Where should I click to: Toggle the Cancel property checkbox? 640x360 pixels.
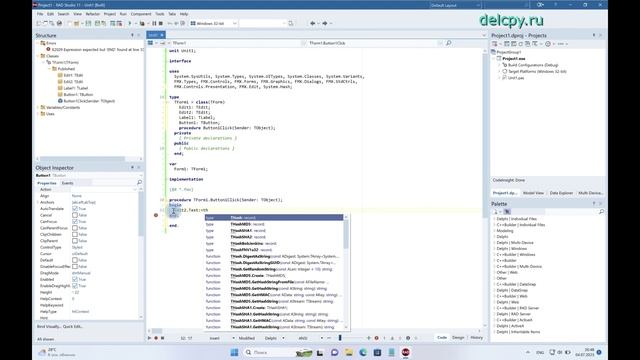coord(75,215)
